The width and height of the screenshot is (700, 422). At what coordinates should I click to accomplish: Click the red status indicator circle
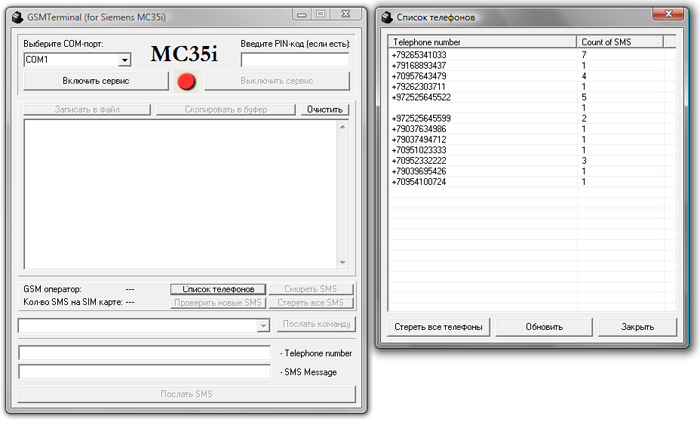(186, 81)
